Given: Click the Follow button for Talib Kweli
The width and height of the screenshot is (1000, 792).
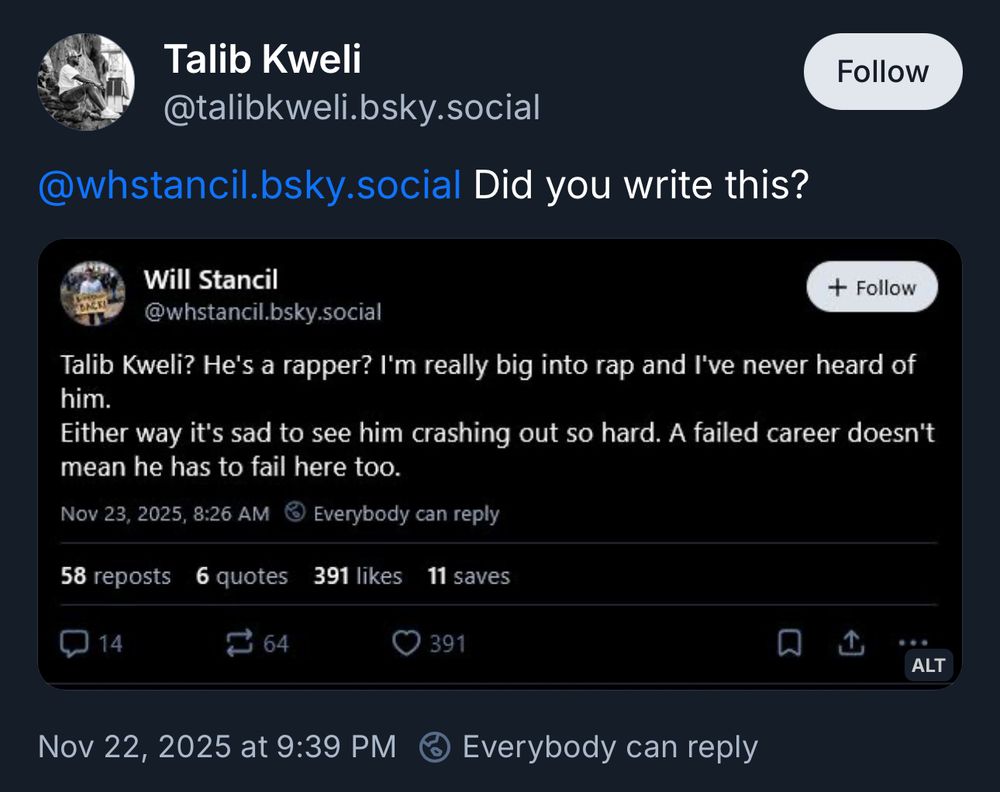Looking at the screenshot, I should [x=883, y=71].
